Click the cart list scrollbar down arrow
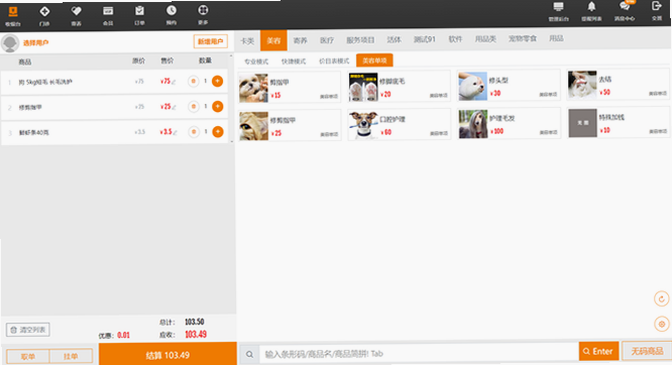 [x=232, y=141]
